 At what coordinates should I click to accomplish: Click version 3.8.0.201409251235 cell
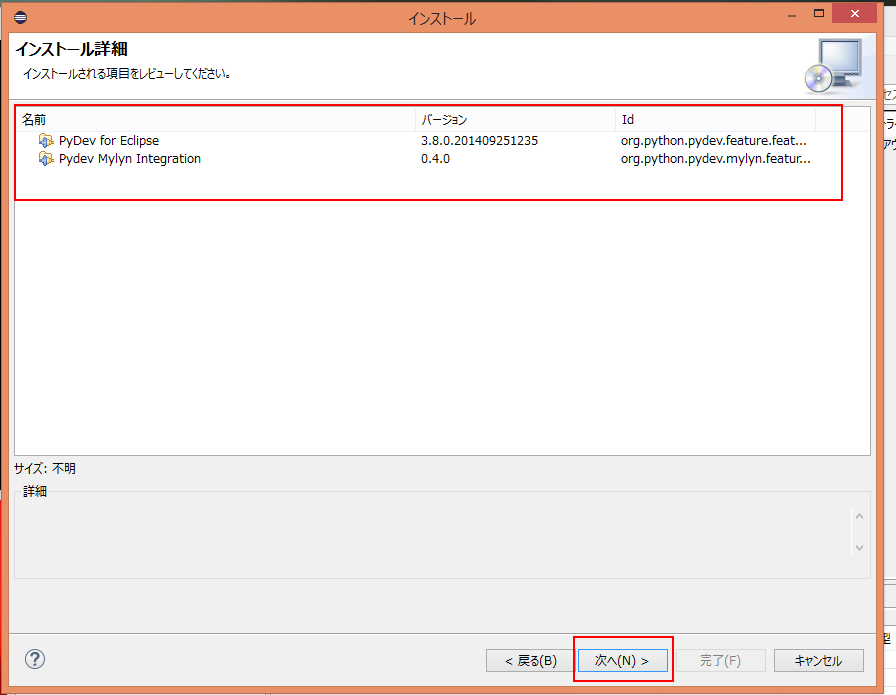[479, 141]
